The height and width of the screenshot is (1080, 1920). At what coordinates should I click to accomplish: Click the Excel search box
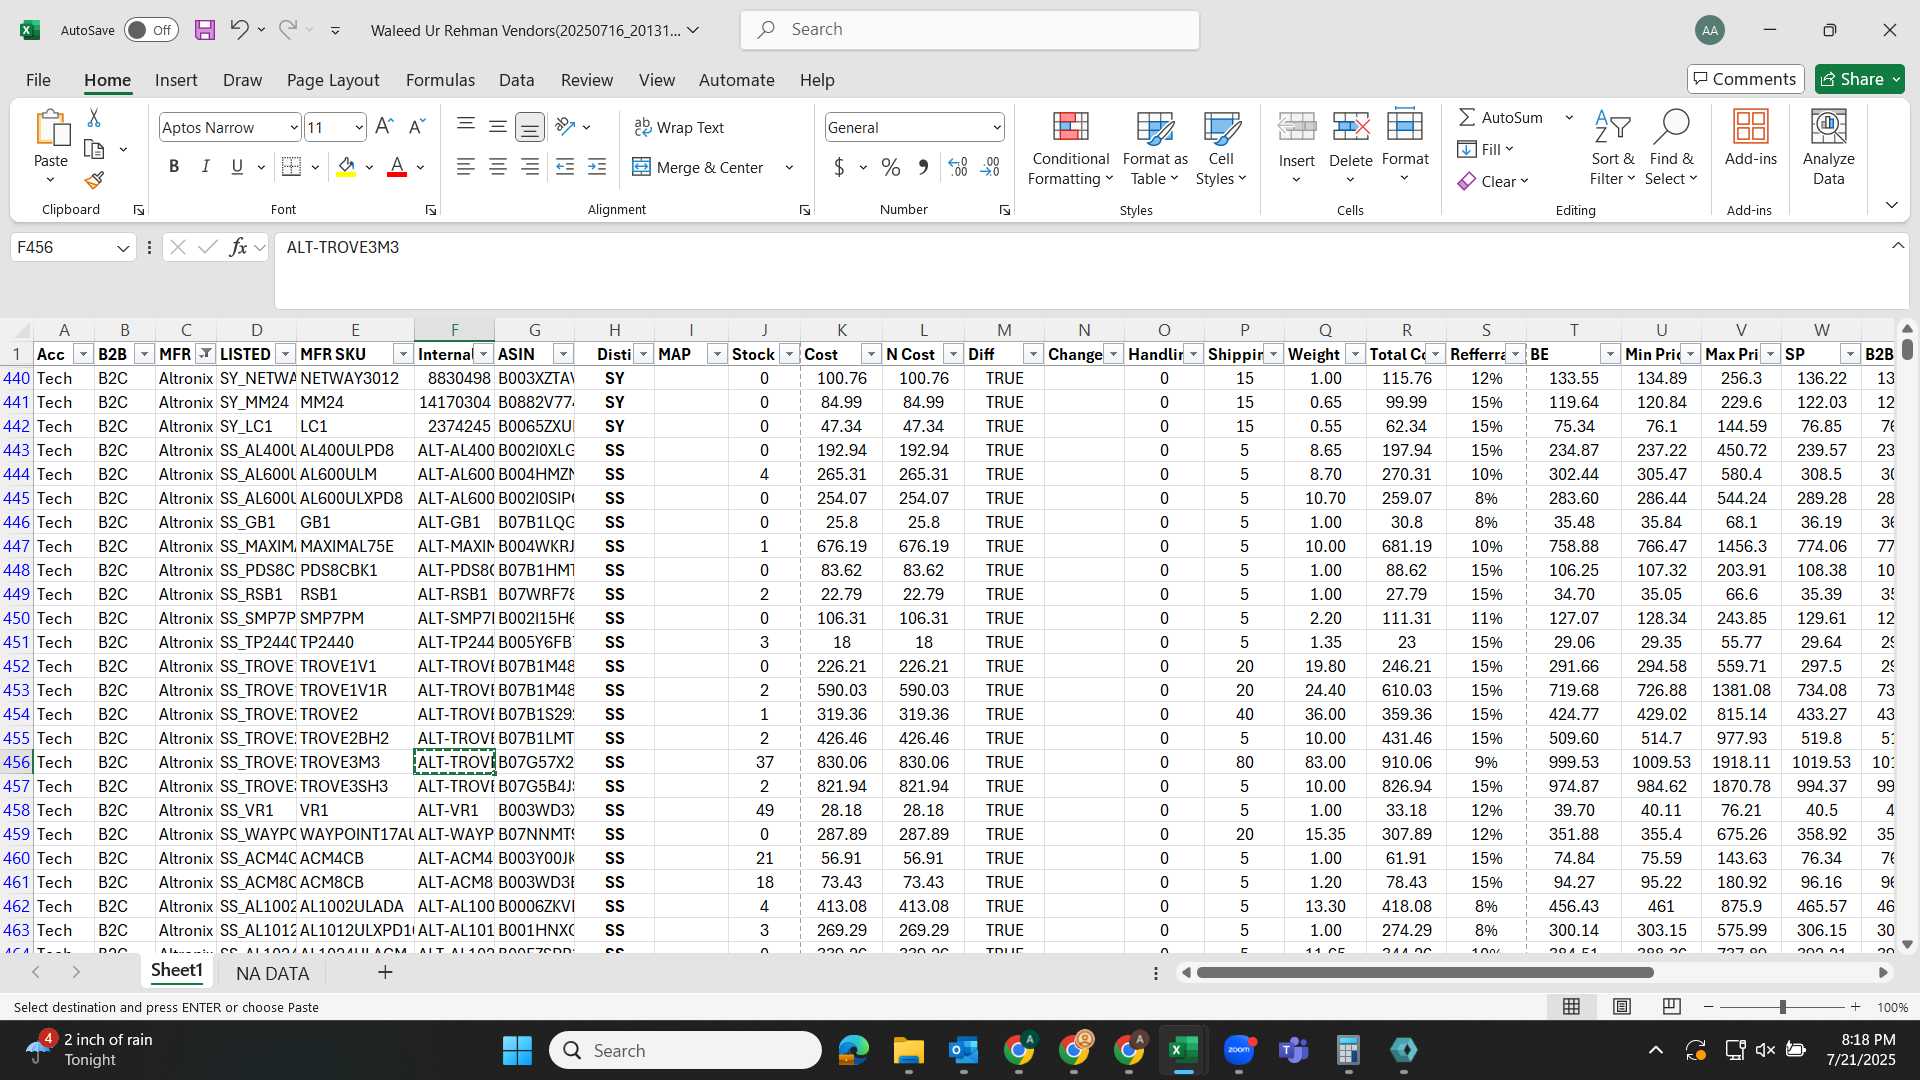click(x=970, y=30)
